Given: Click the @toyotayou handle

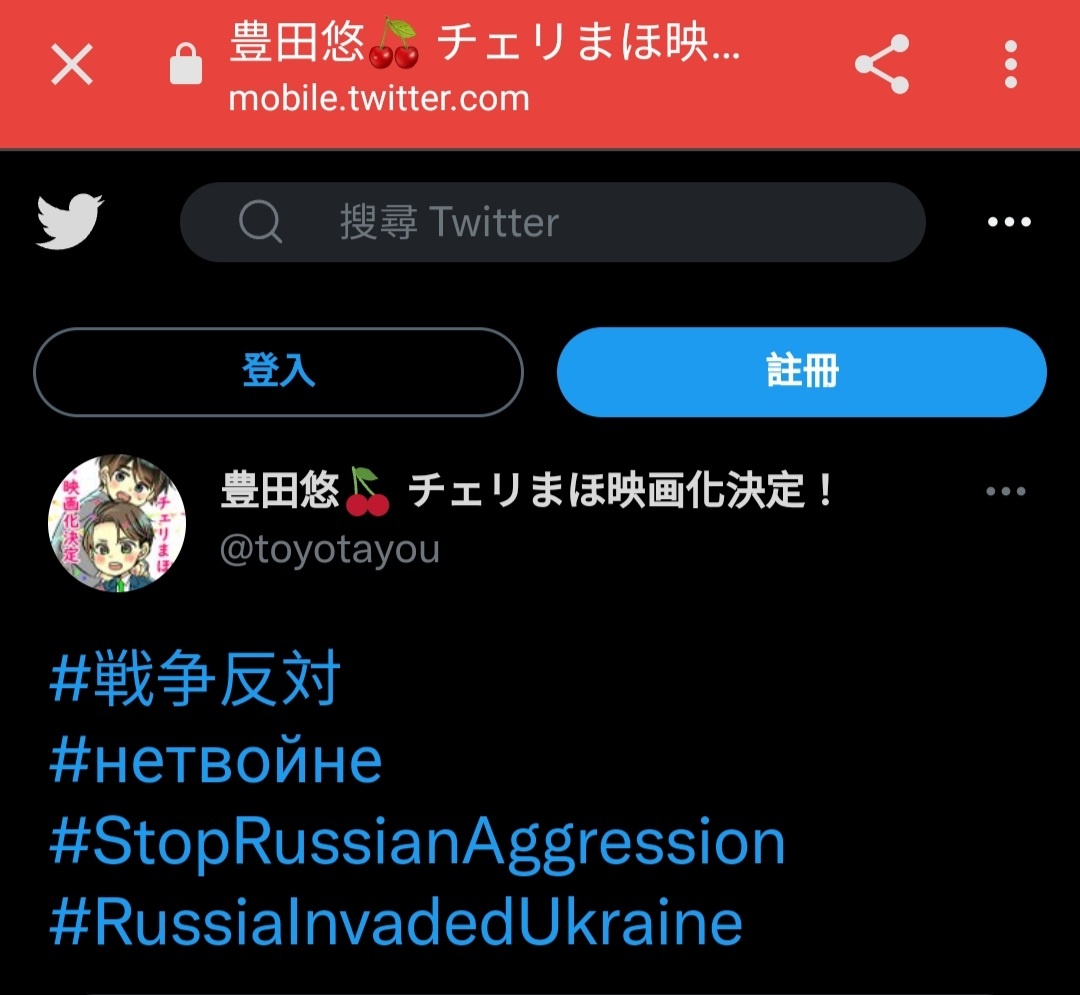Looking at the screenshot, I should tap(329, 550).
